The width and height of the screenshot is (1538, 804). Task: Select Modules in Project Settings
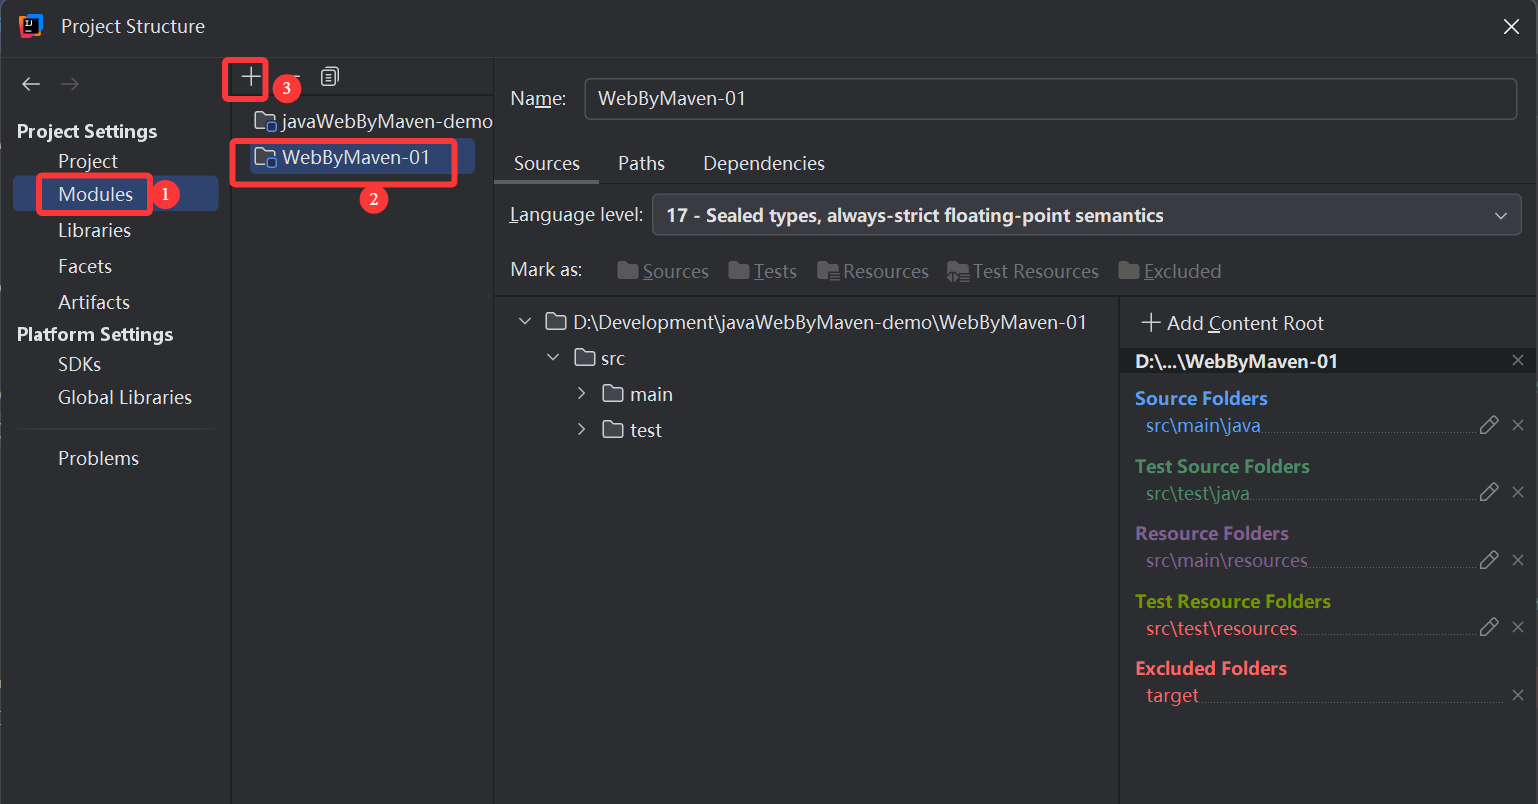(95, 194)
